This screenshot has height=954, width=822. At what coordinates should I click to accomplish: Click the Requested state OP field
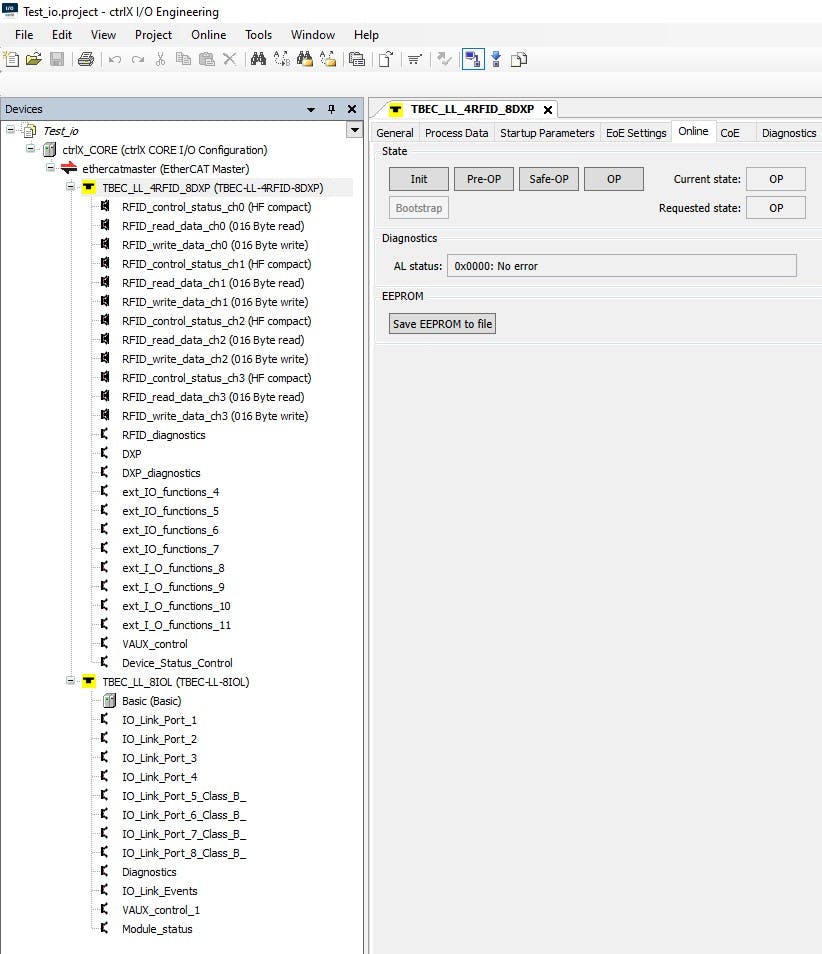pyautogui.click(x=776, y=208)
